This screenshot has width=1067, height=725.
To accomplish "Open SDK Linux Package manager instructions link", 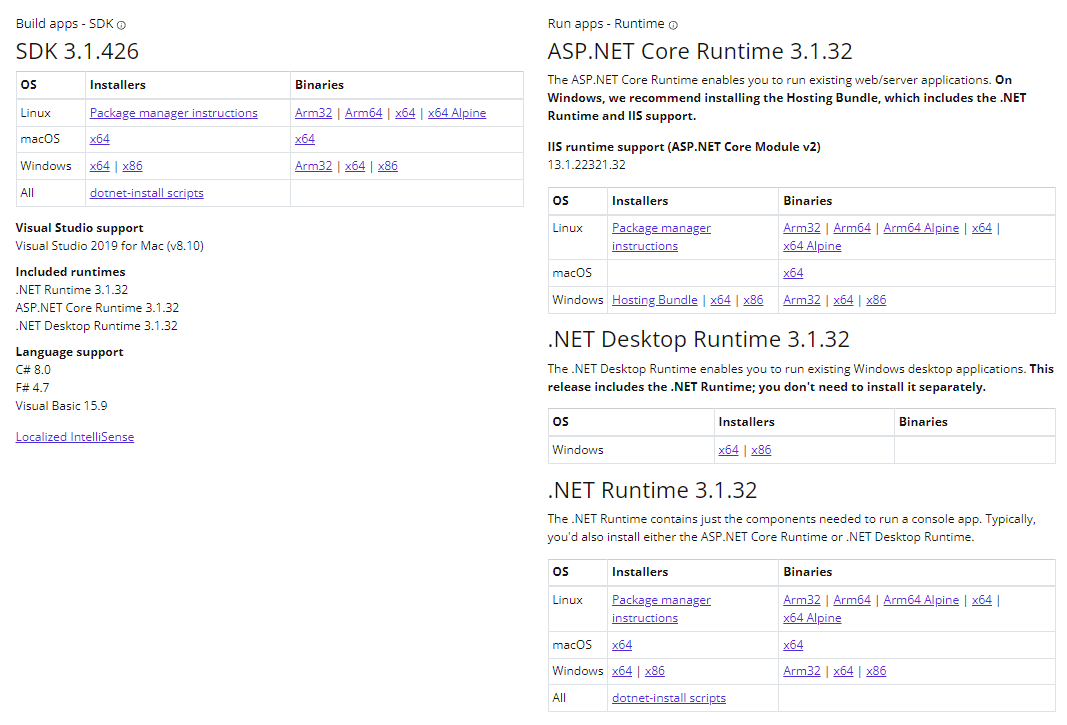I will [x=173, y=113].
